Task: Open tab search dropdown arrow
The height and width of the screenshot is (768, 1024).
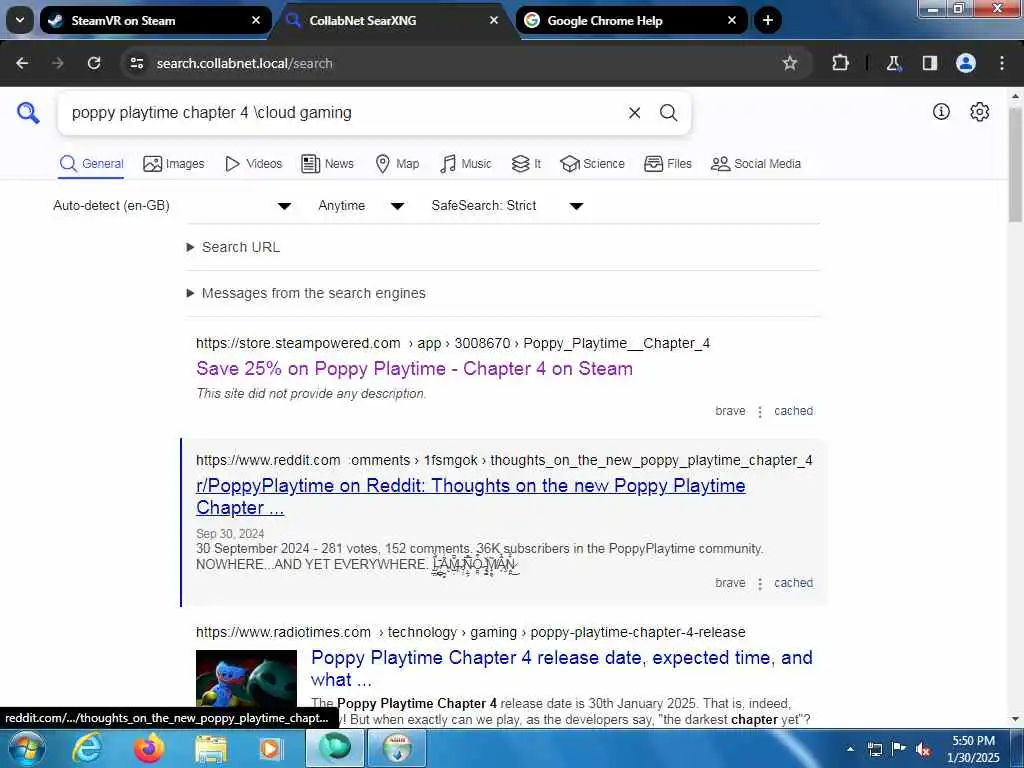Action: (x=20, y=20)
